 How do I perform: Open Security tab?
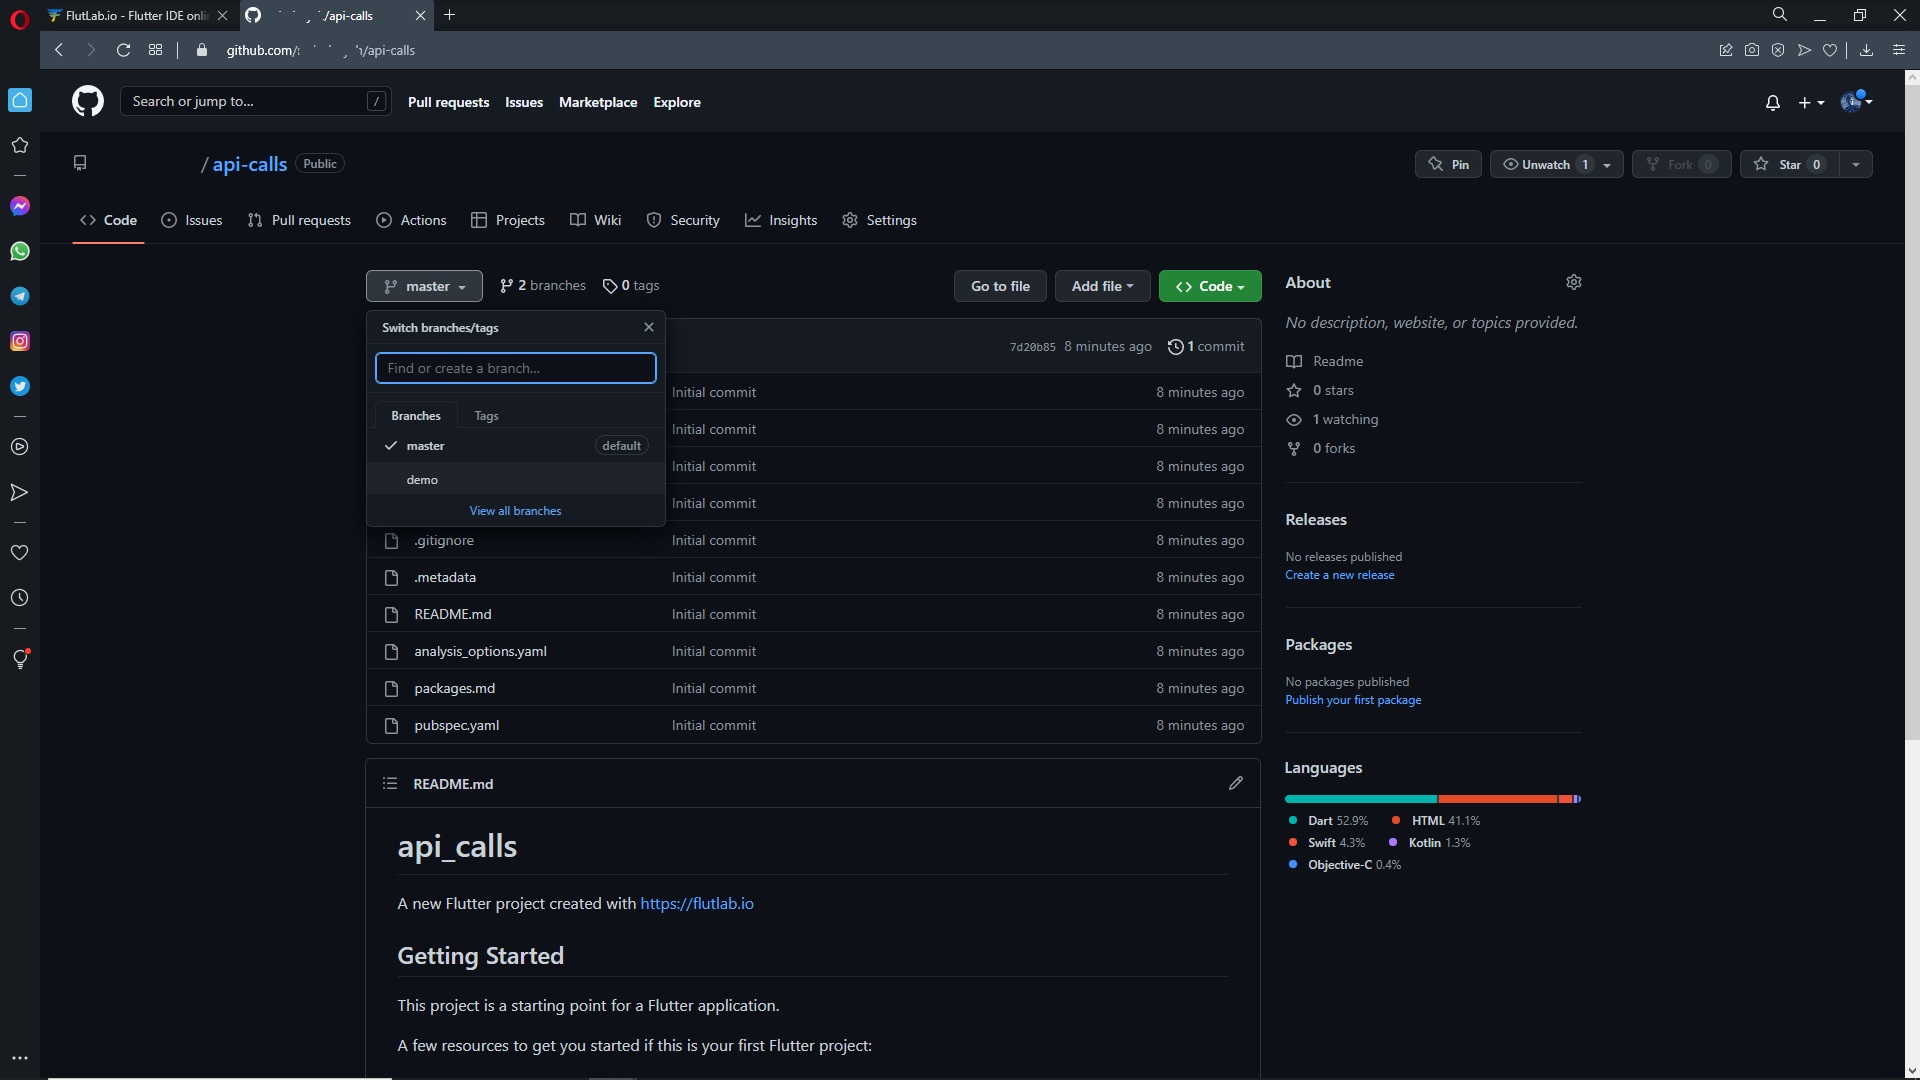point(683,220)
